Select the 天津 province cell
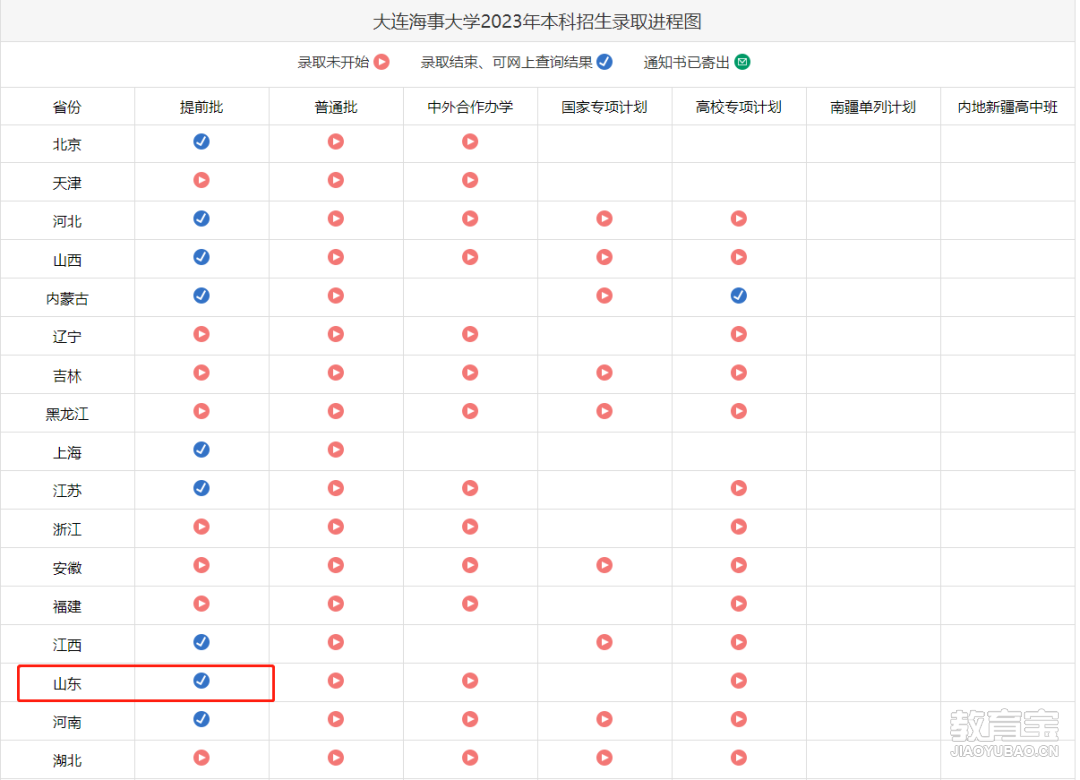The image size is (1080, 780). 67,183
